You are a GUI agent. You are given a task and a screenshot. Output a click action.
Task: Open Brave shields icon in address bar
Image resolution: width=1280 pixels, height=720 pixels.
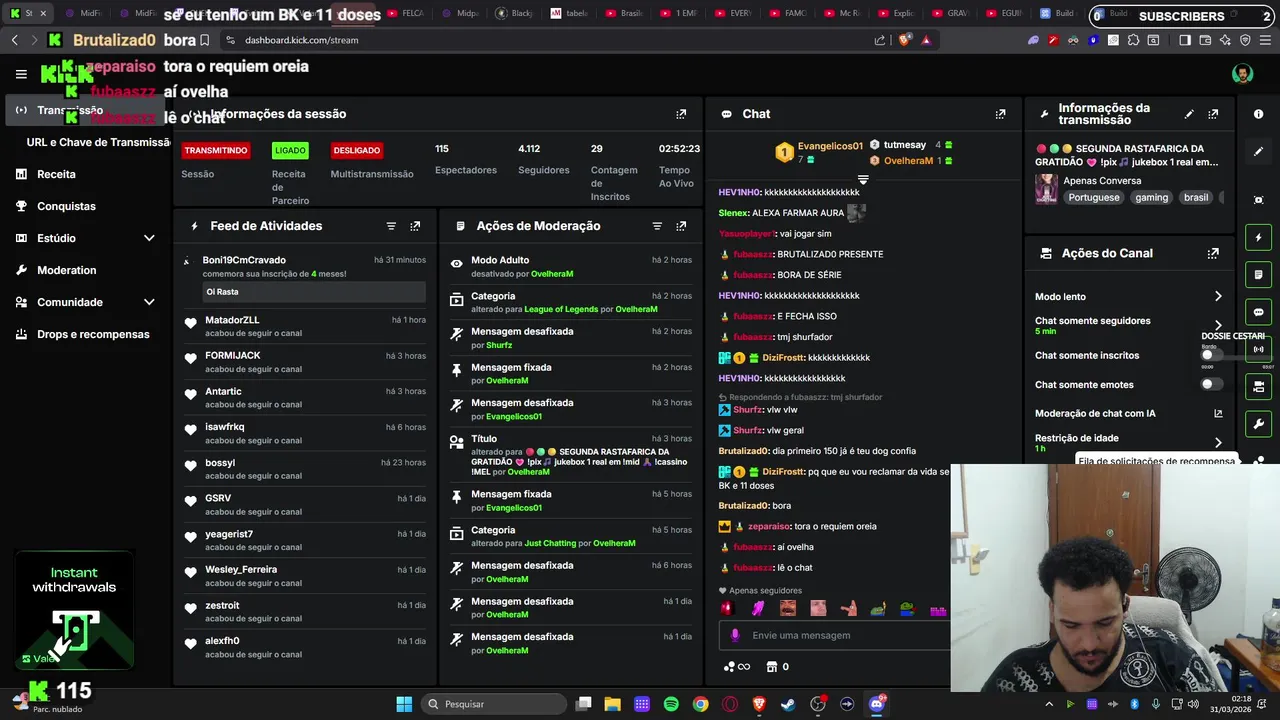coord(905,40)
